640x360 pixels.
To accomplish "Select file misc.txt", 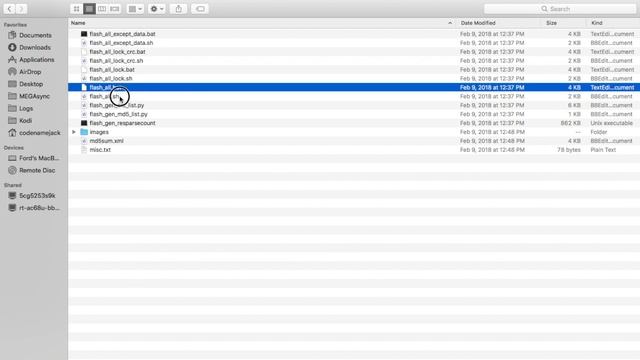I will (x=100, y=150).
